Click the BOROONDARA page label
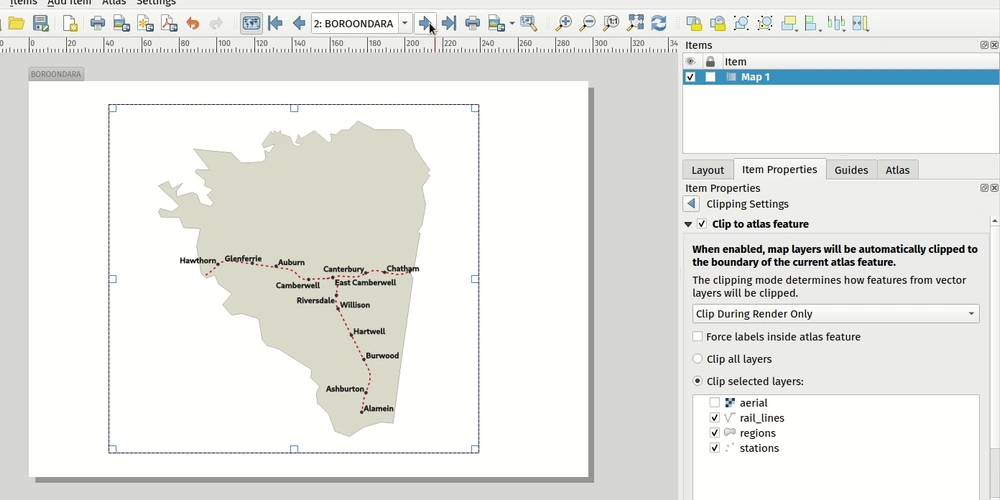Image resolution: width=1000 pixels, height=500 pixels. [x=56, y=74]
